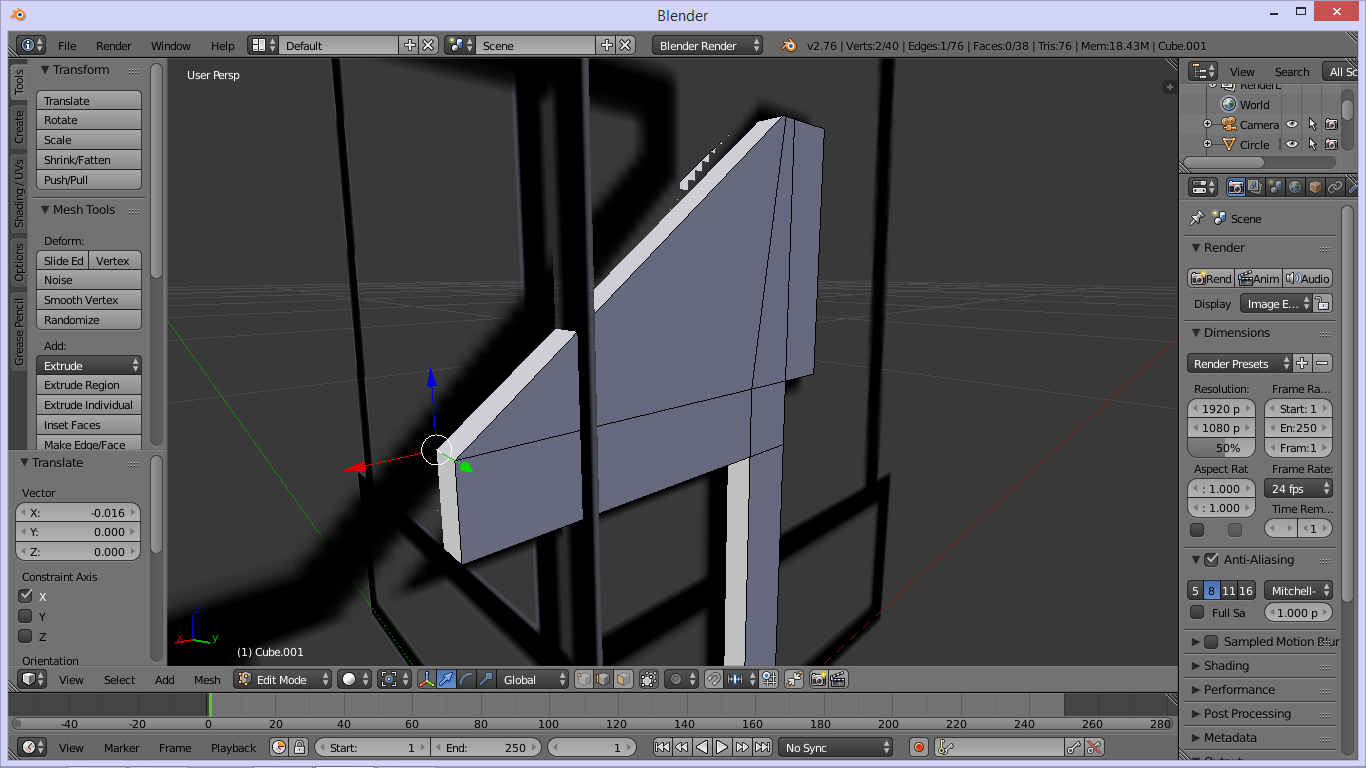This screenshot has width=1366, height=768.
Task: Click the resolution 50% percentage slider
Action: click(1222, 448)
